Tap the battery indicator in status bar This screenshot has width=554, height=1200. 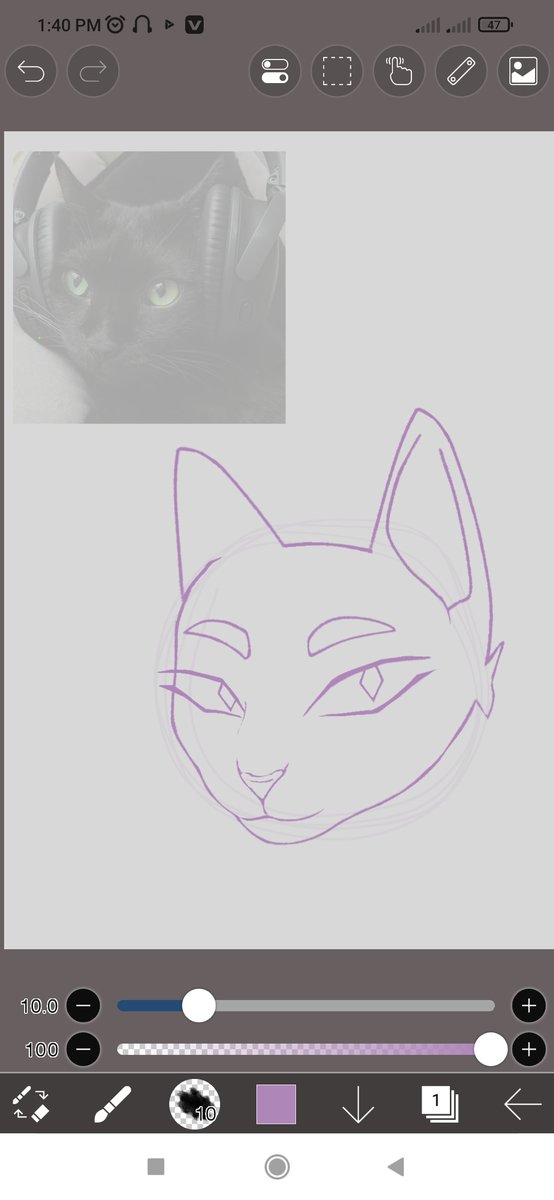[496, 24]
